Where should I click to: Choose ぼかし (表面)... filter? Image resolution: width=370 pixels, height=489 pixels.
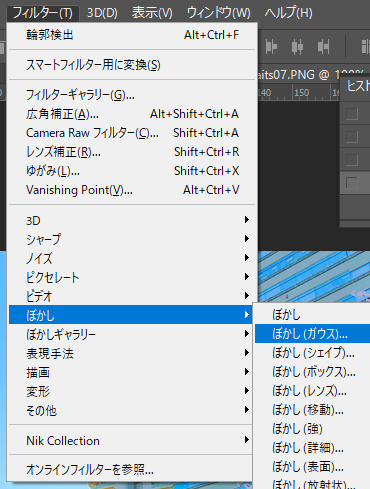pos(312,466)
